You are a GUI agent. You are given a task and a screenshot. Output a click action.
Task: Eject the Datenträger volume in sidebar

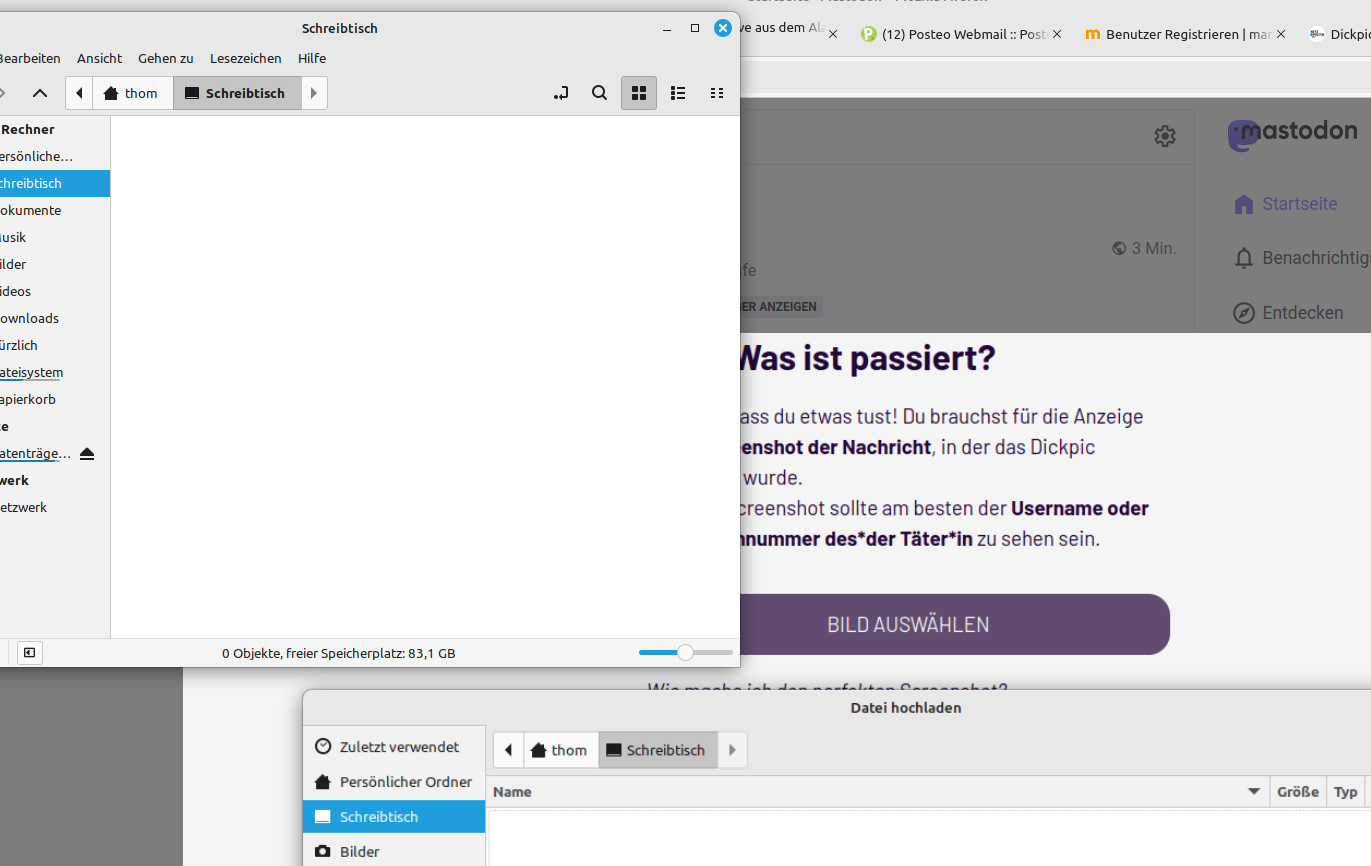pyautogui.click(x=87, y=454)
